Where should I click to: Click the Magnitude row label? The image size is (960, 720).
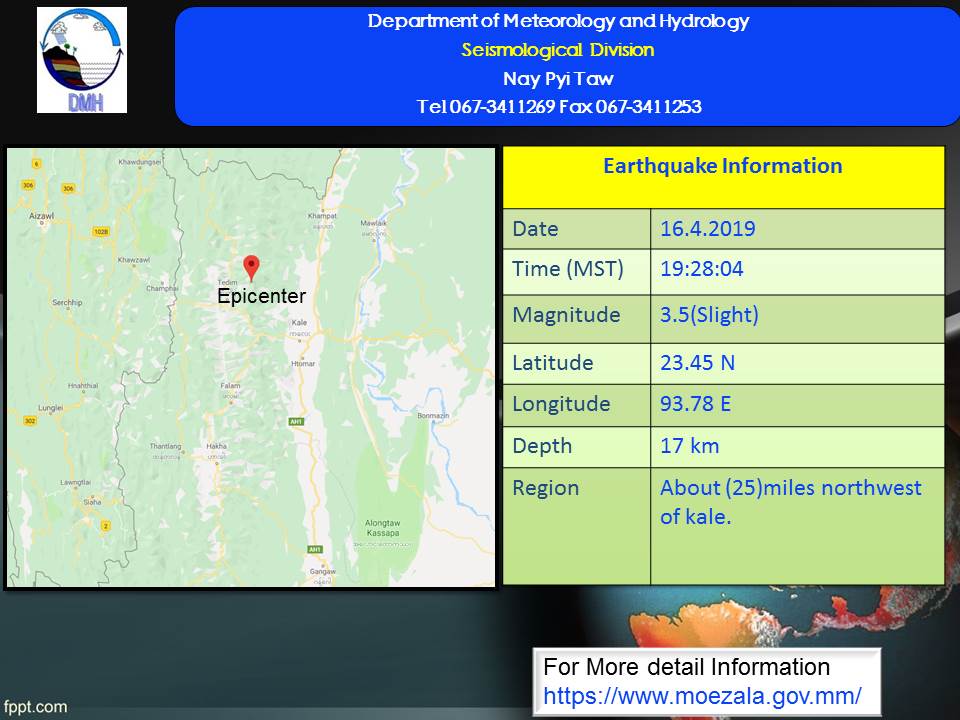point(566,315)
